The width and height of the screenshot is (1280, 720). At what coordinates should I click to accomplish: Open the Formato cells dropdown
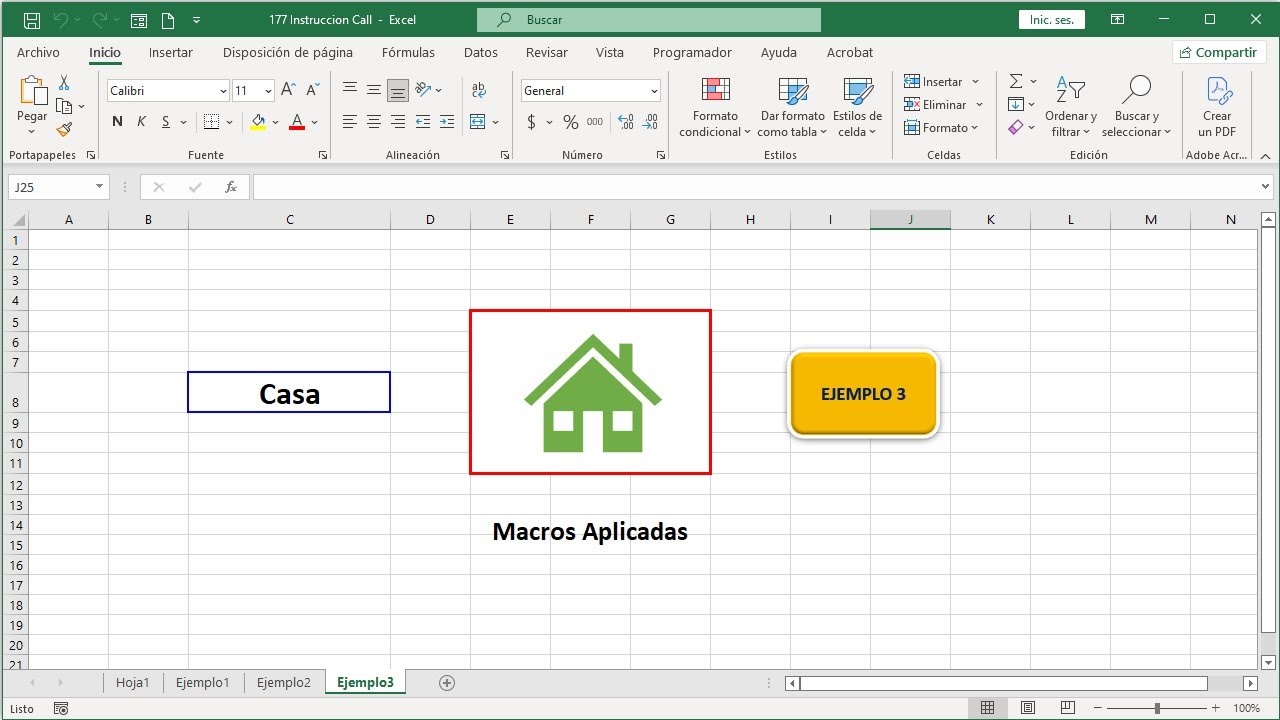tap(942, 128)
